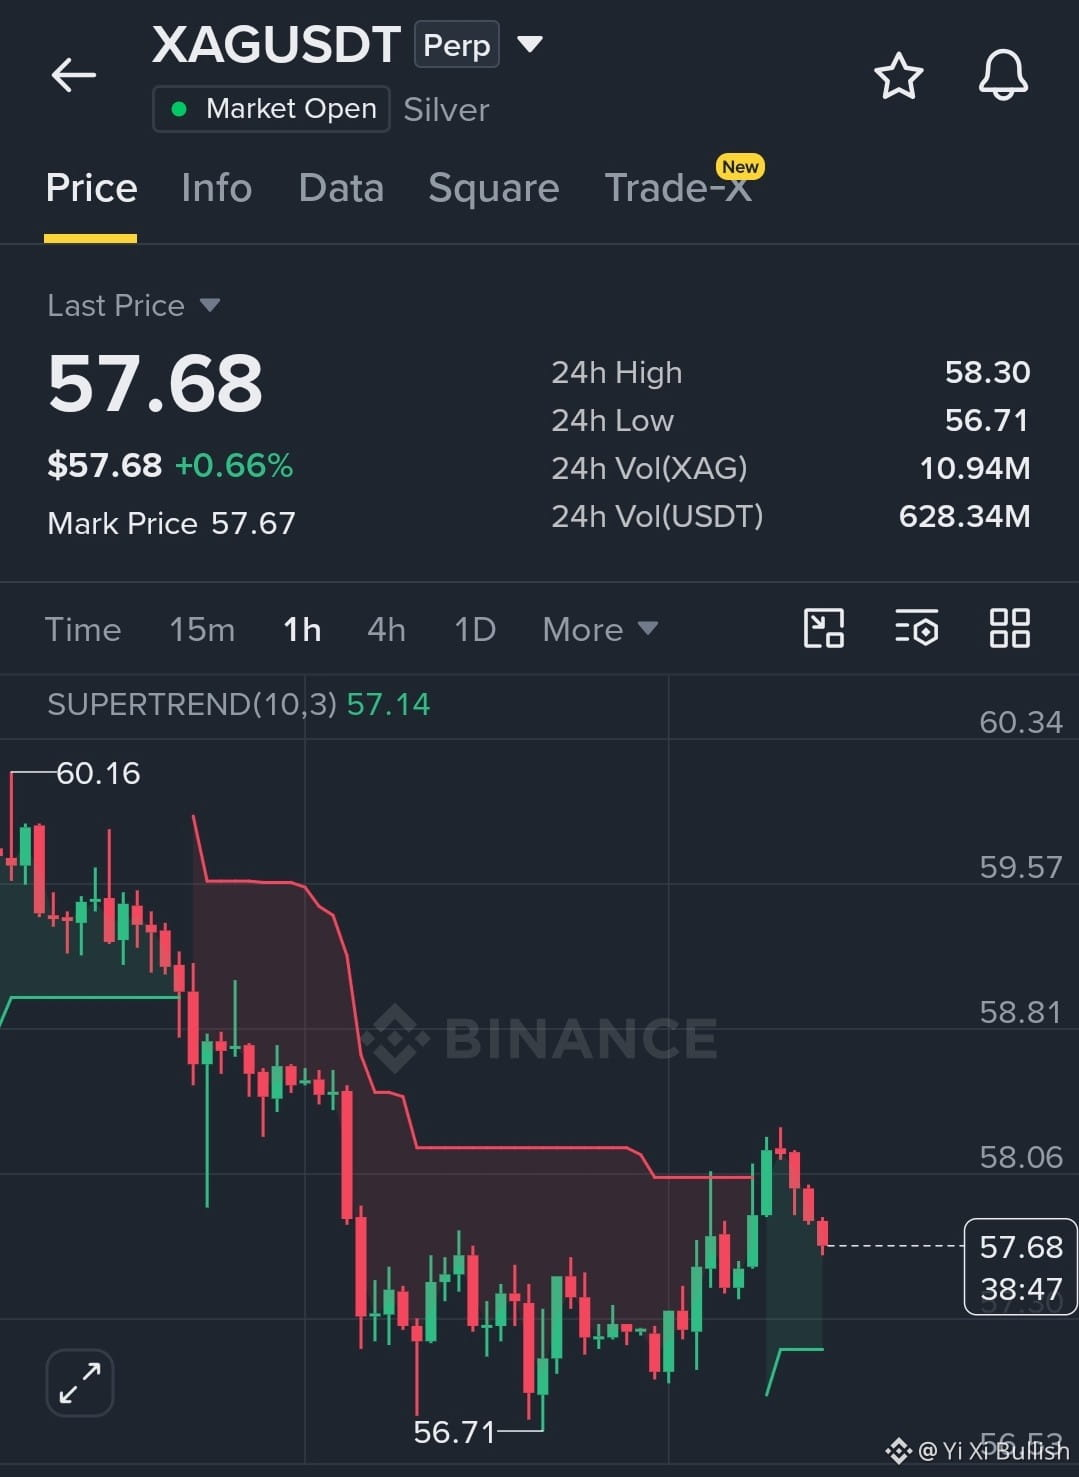Tap the 59.57 price axis label
1079x1477 pixels.
(1021, 867)
